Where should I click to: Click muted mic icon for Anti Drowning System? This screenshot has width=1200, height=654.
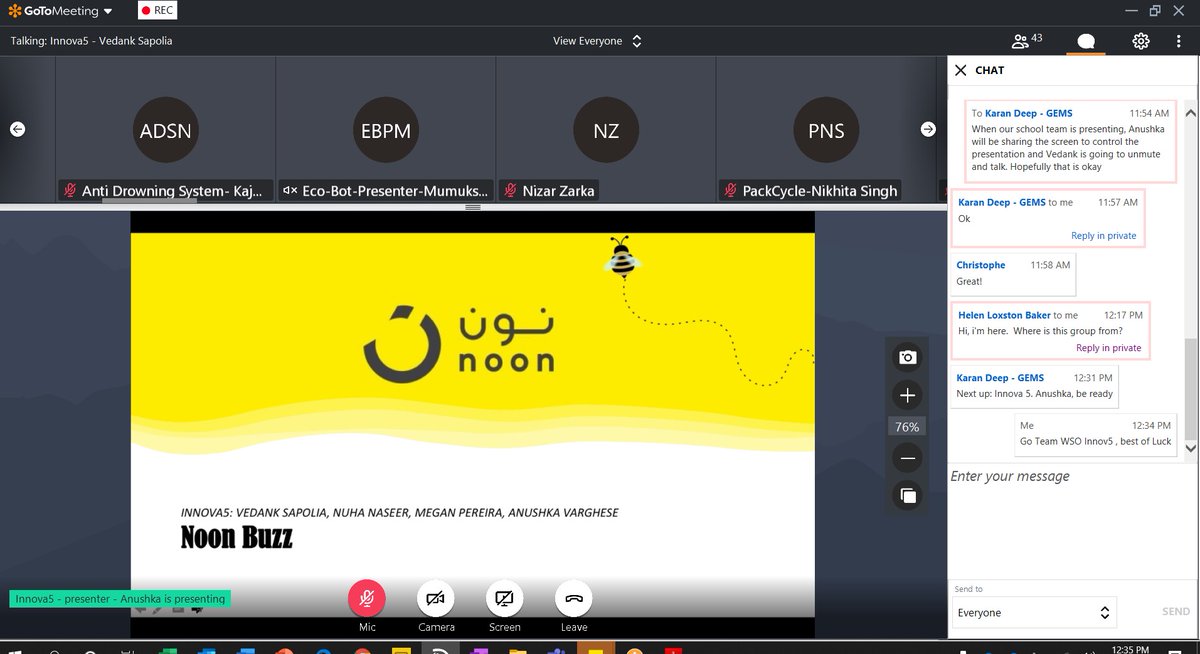pyautogui.click(x=70, y=190)
